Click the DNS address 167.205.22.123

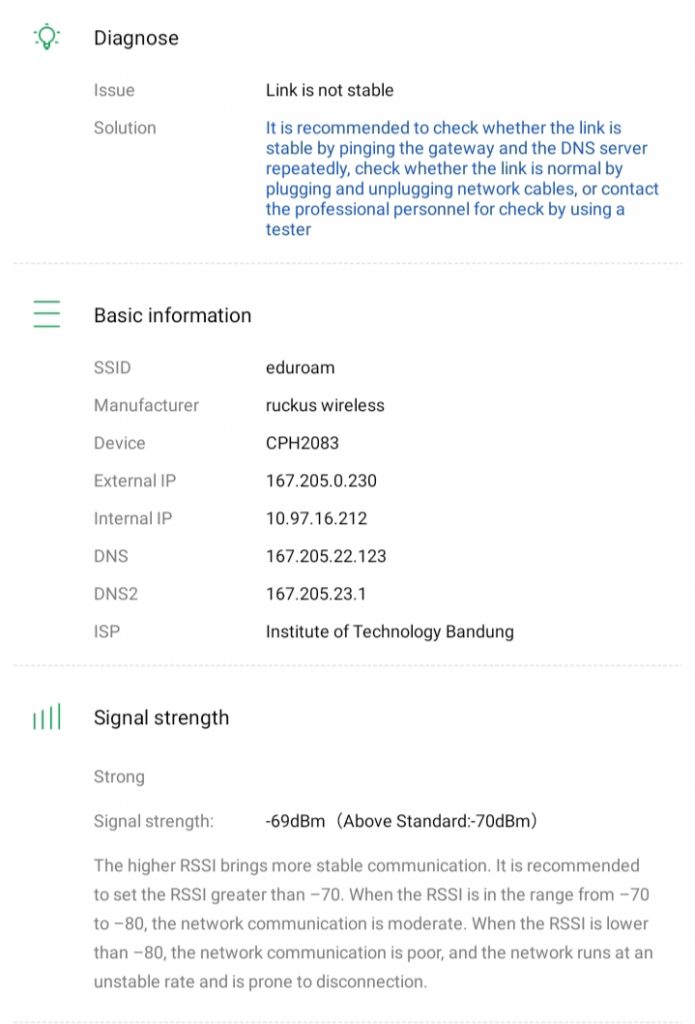tap(326, 556)
